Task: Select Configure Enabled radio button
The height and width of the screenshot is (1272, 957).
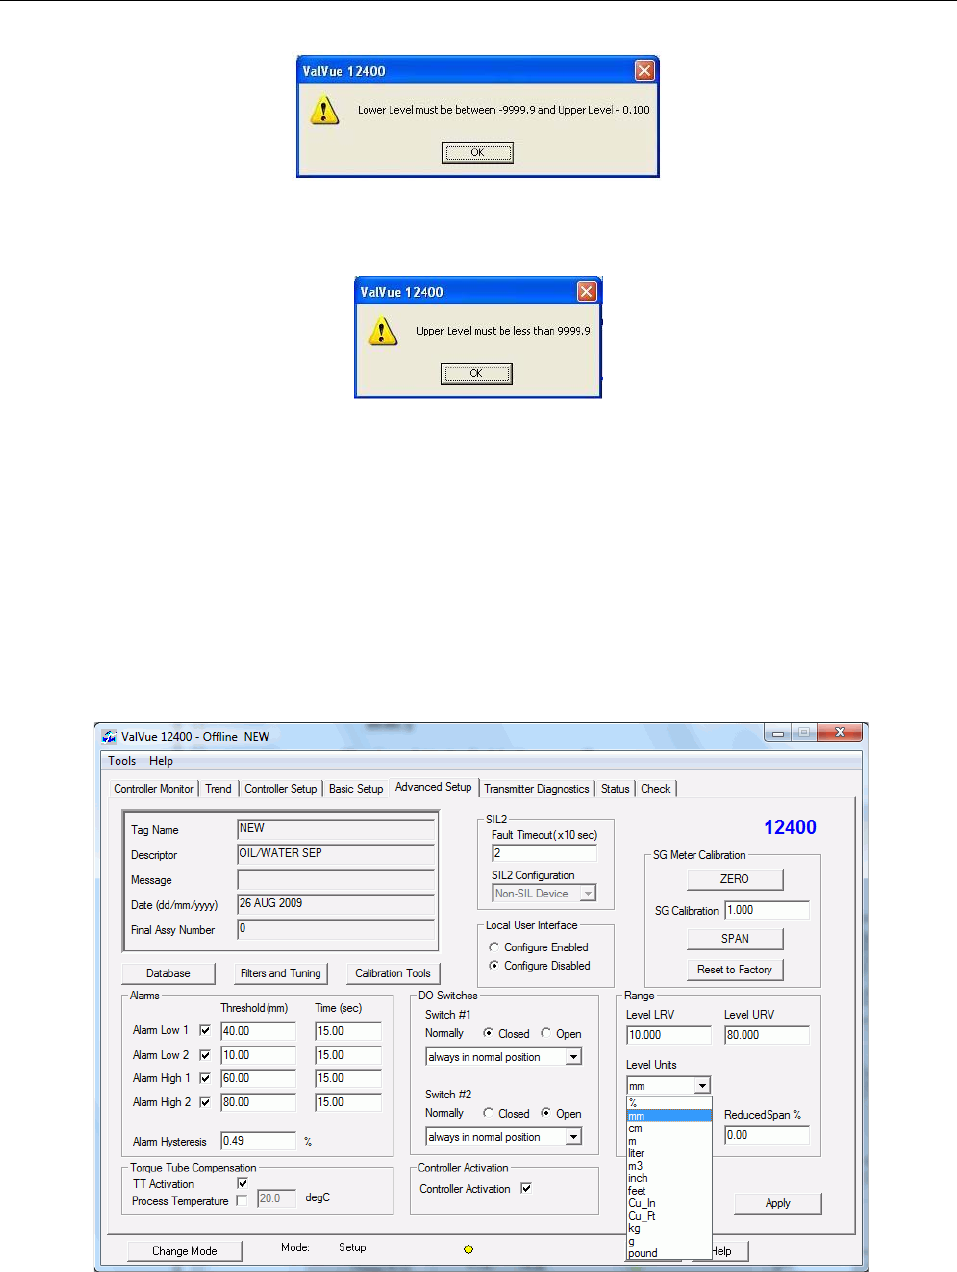Action: point(494,947)
